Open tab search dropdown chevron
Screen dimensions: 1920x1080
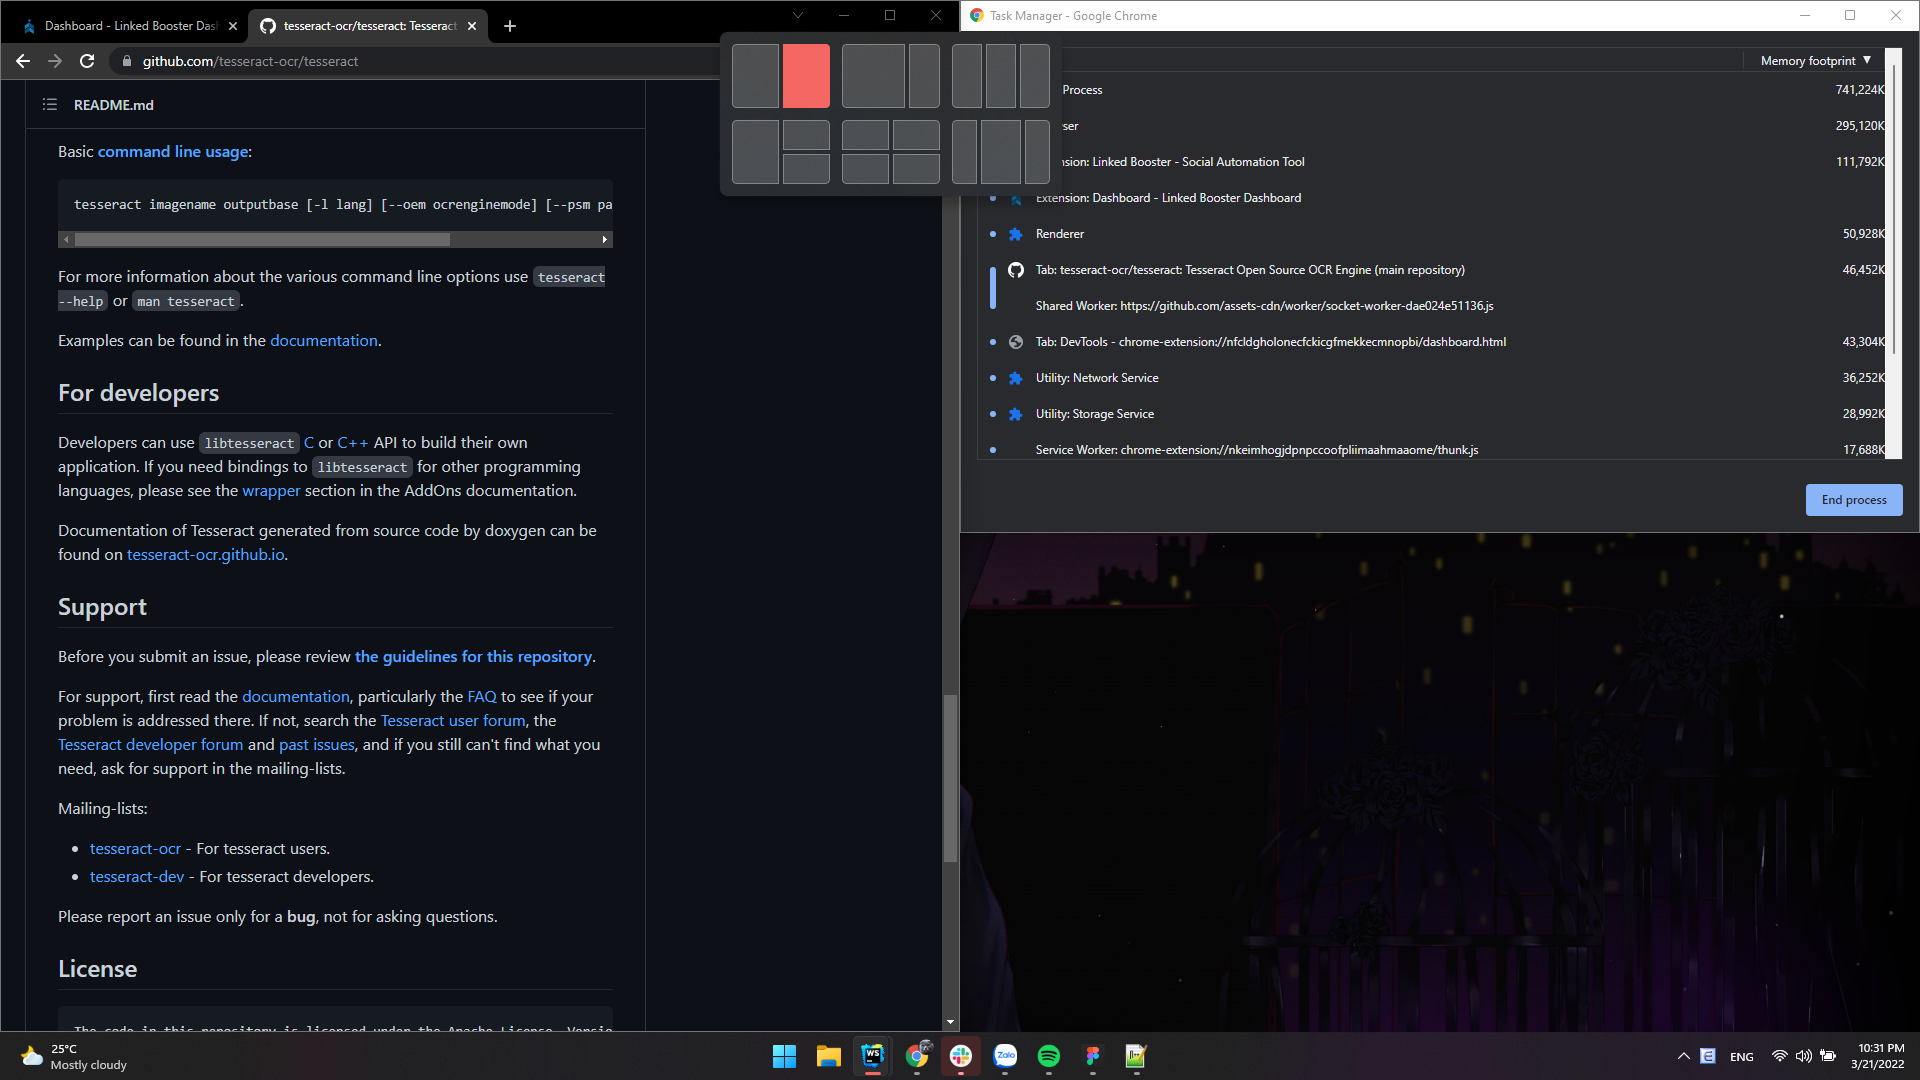coord(797,15)
